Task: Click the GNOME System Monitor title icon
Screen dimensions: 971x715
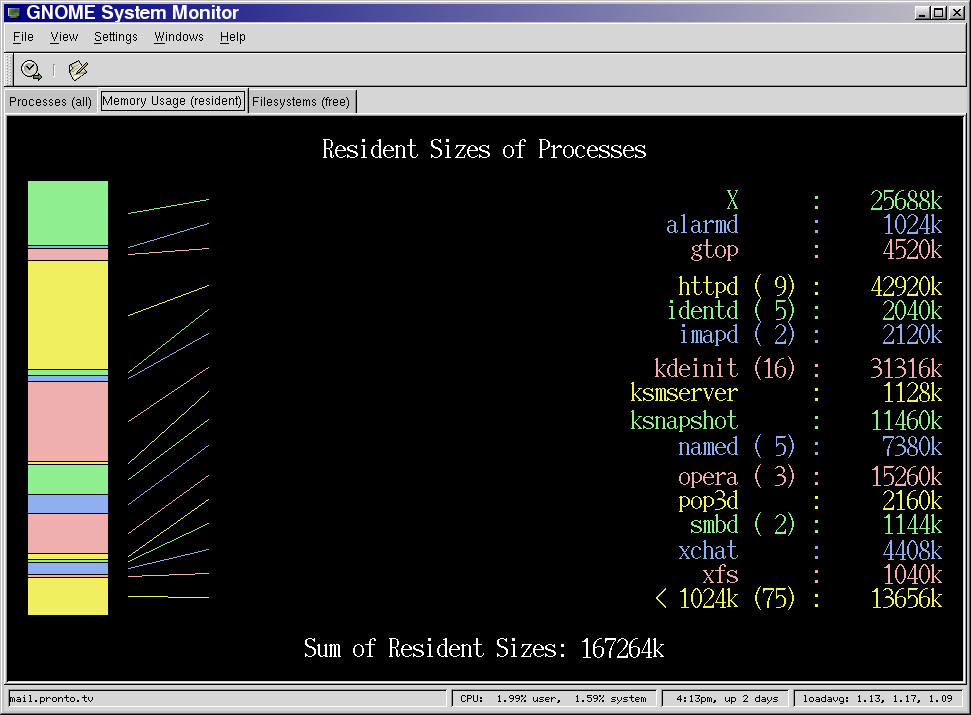Action: 14,12
